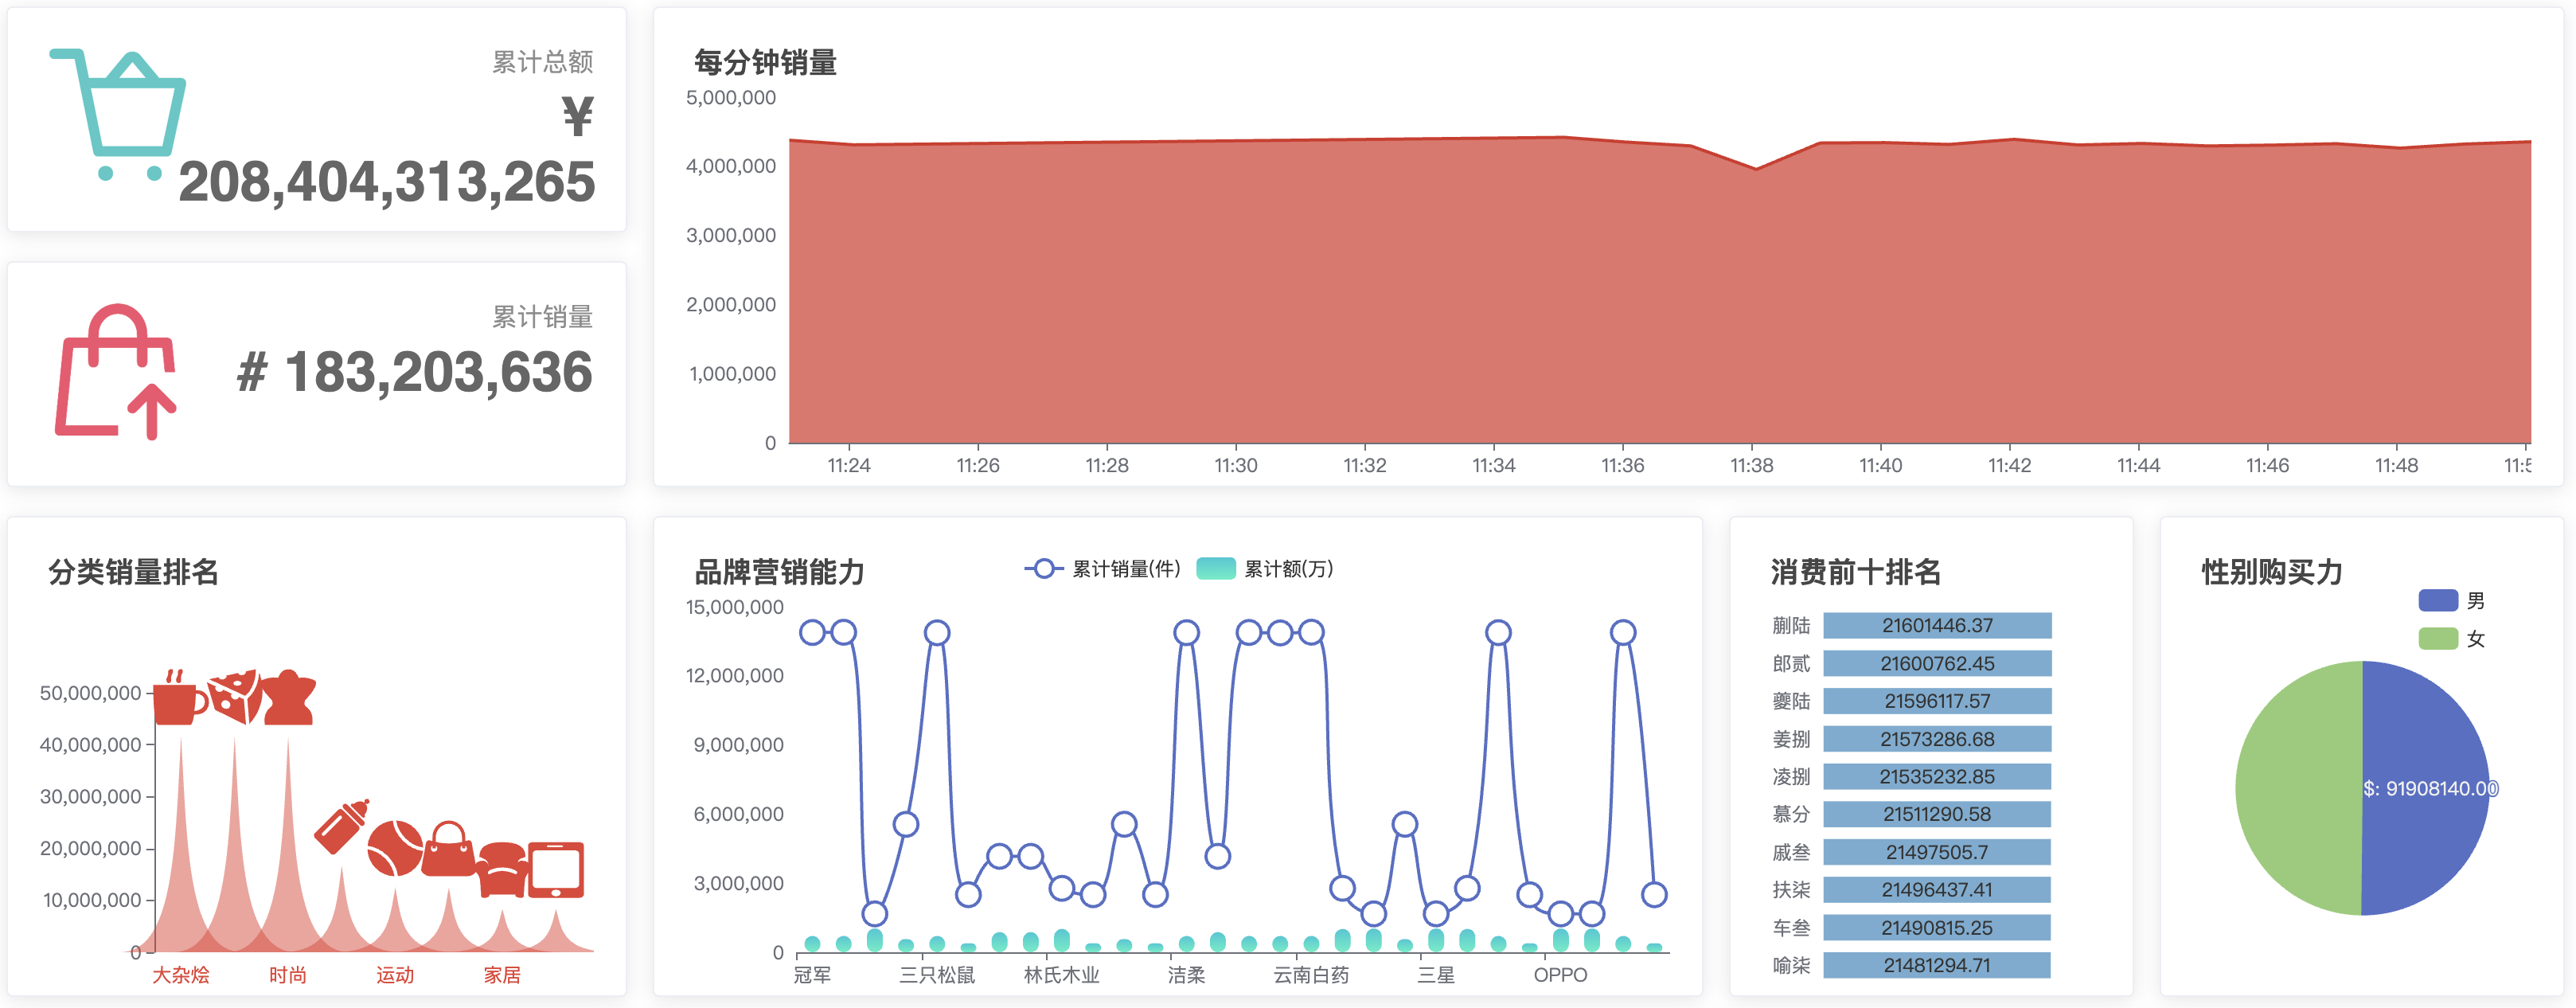
Task: Click the dress mannequin category icon
Action: pyautogui.click(x=288, y=697)
